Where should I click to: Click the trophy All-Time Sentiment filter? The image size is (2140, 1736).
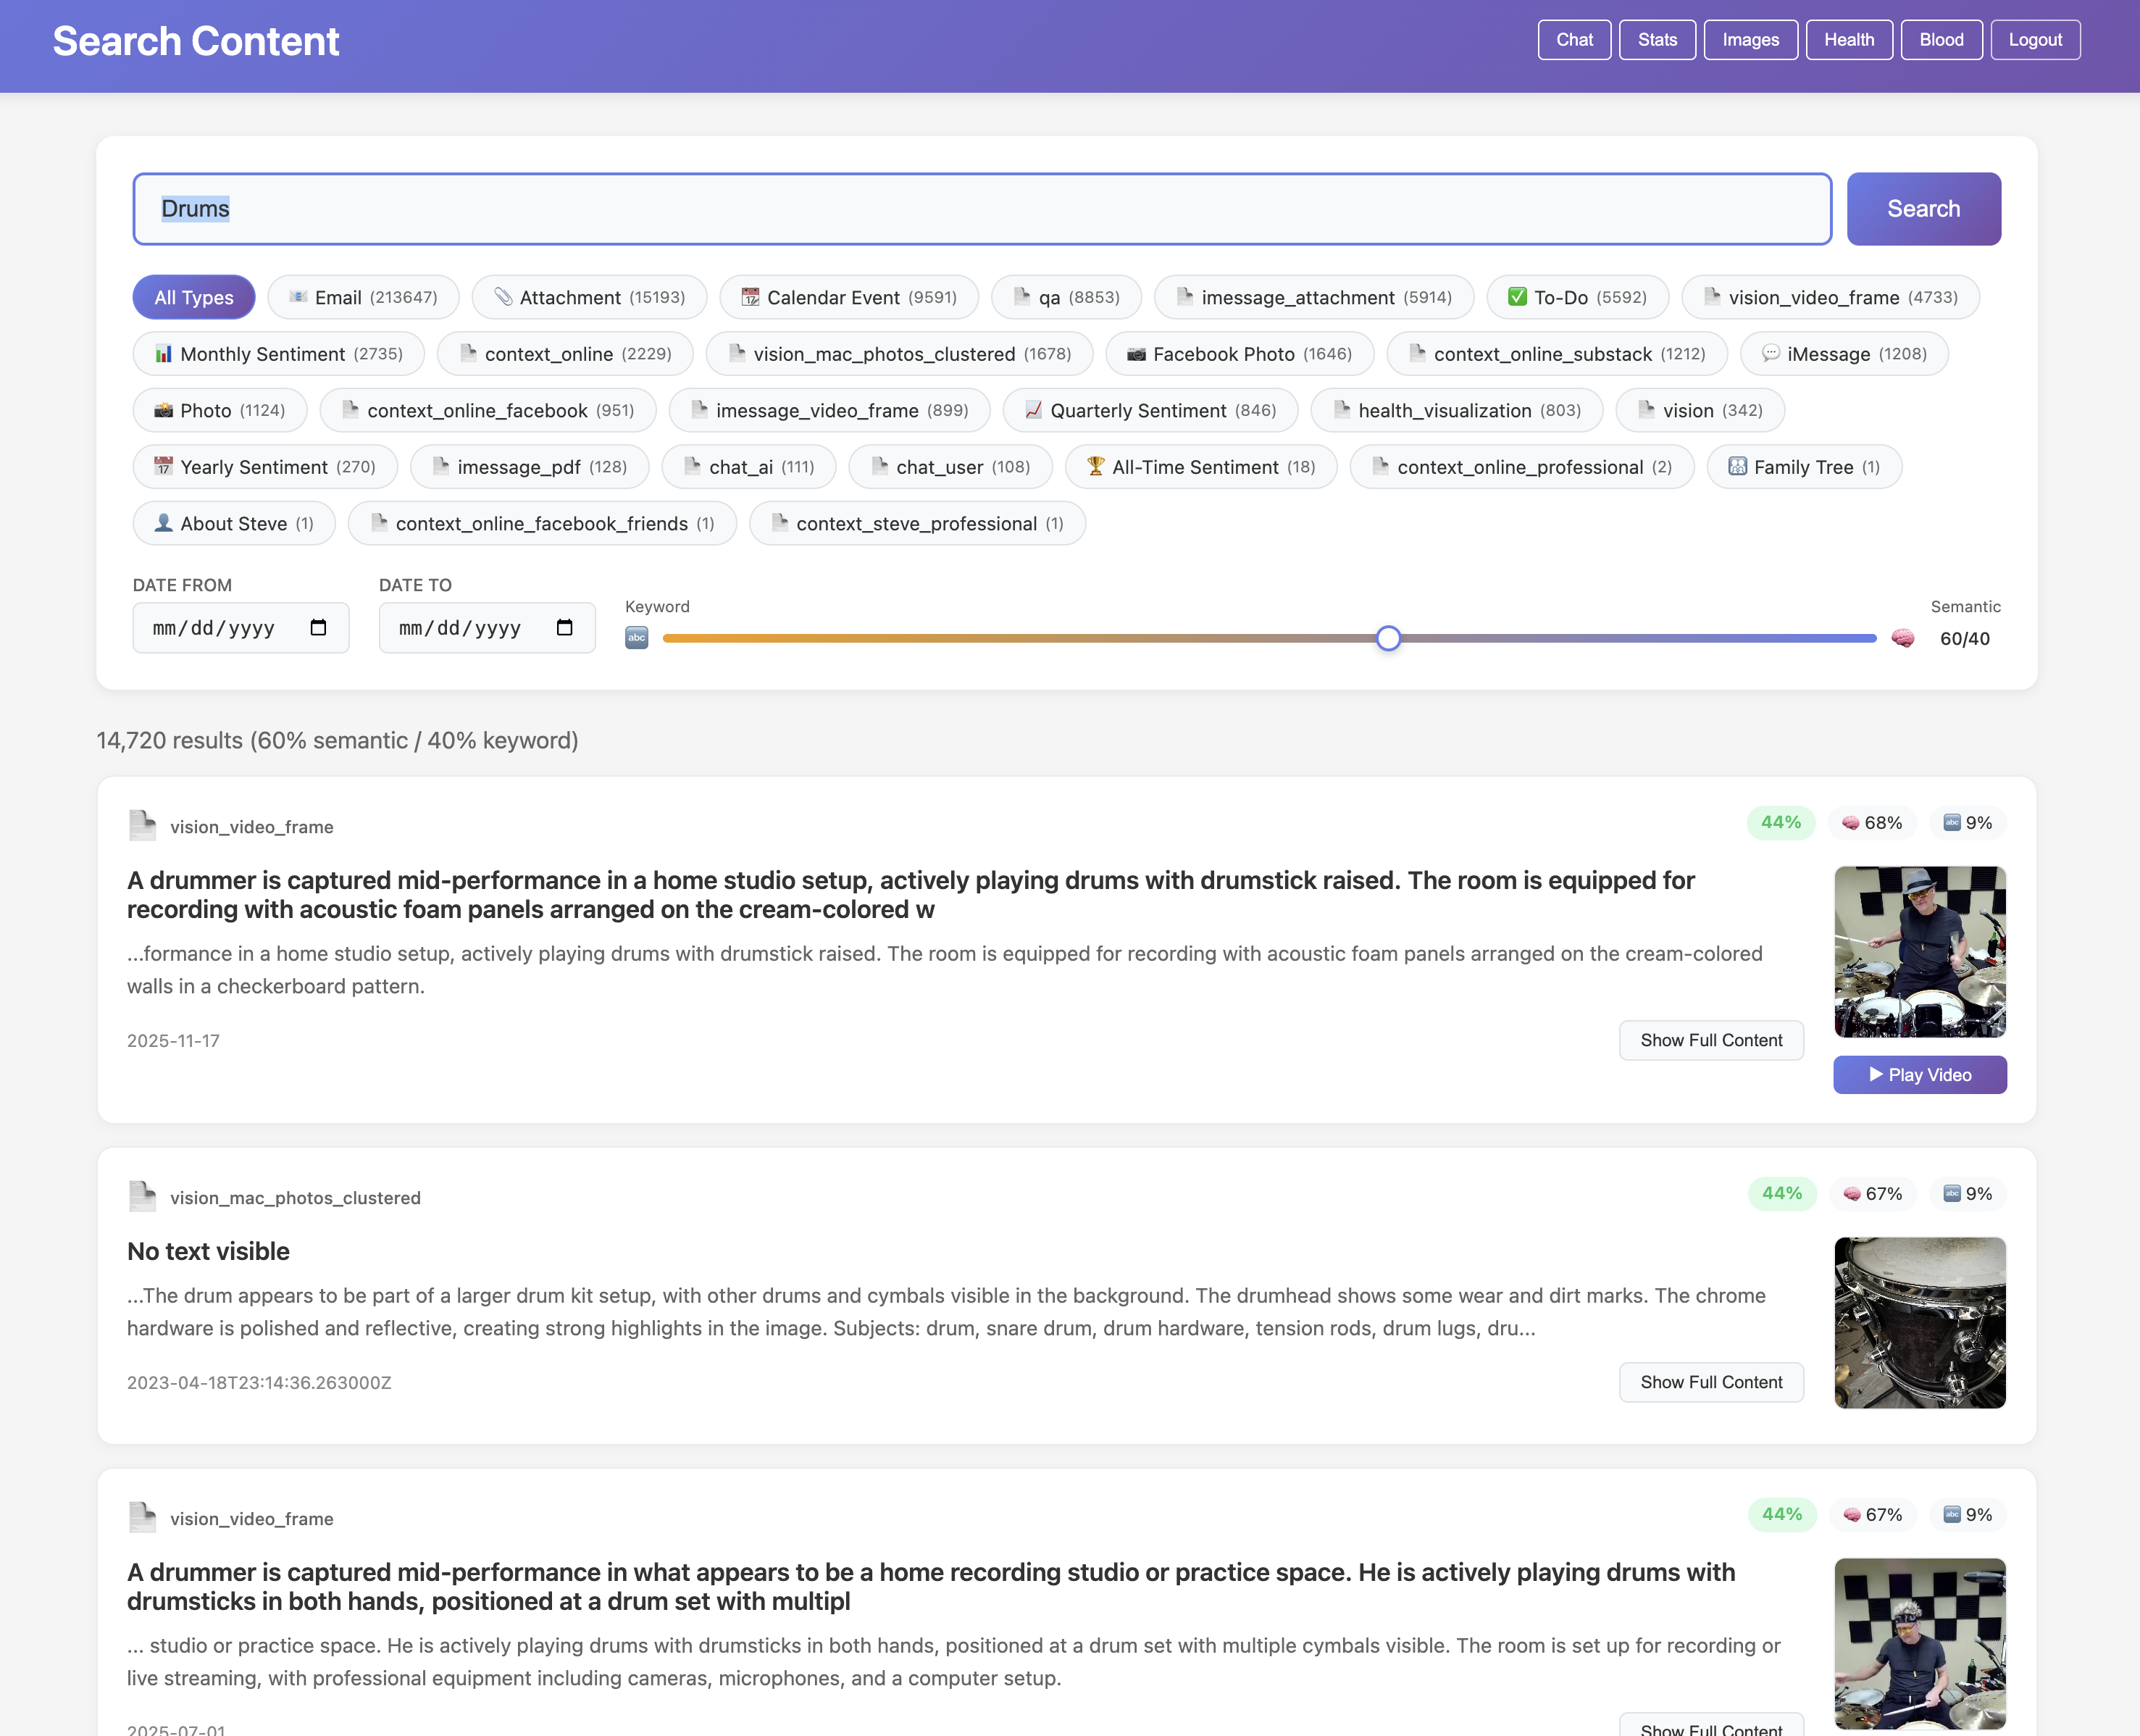1200,467
